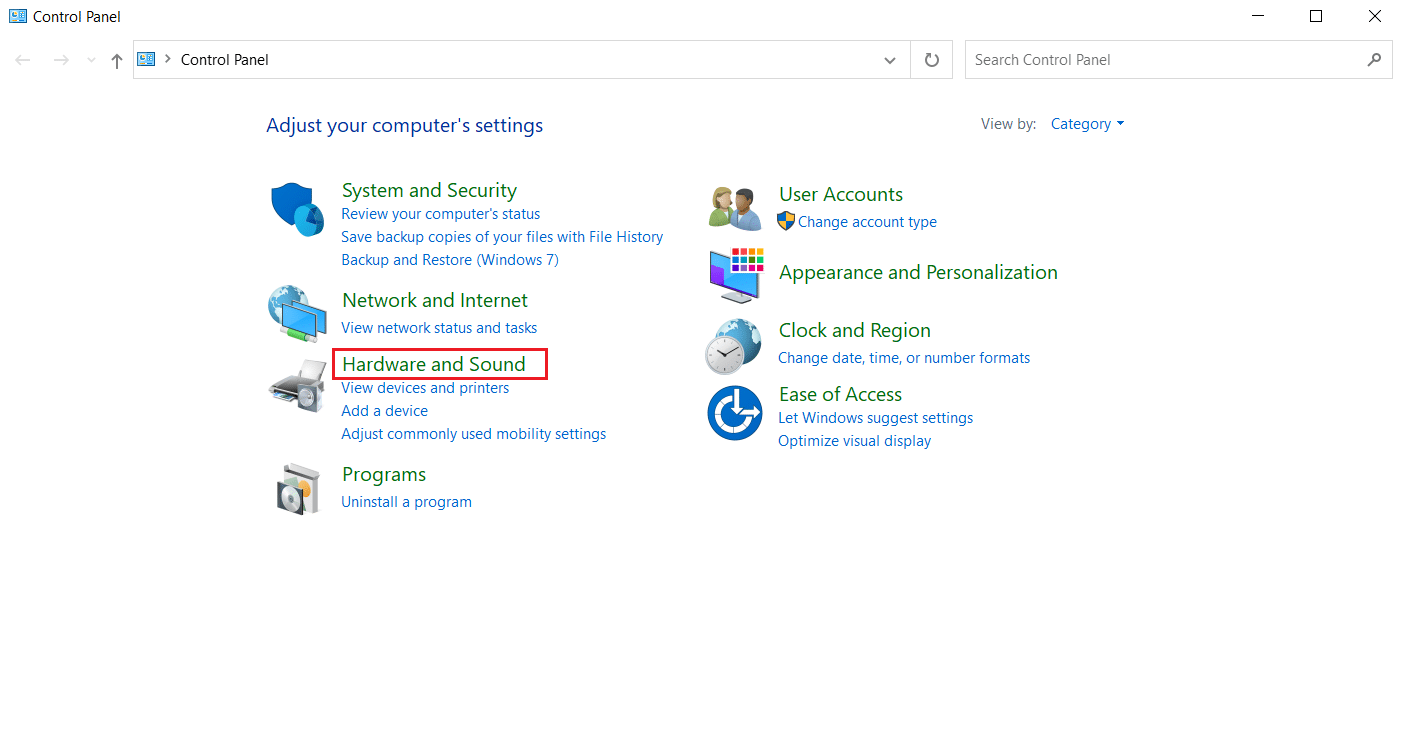
Task: Maximize the Control Panel window
Action: click(x=1316, y=16)
